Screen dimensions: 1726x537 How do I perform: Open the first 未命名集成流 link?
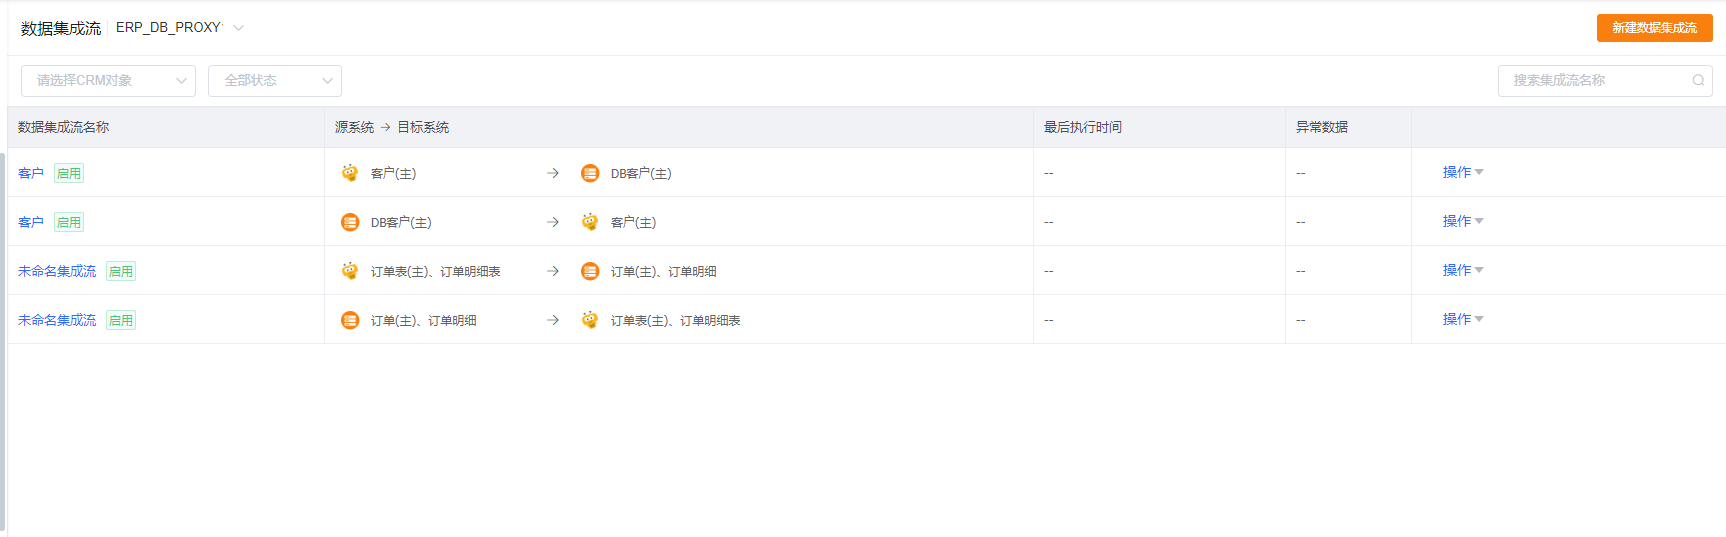(57, 271)
